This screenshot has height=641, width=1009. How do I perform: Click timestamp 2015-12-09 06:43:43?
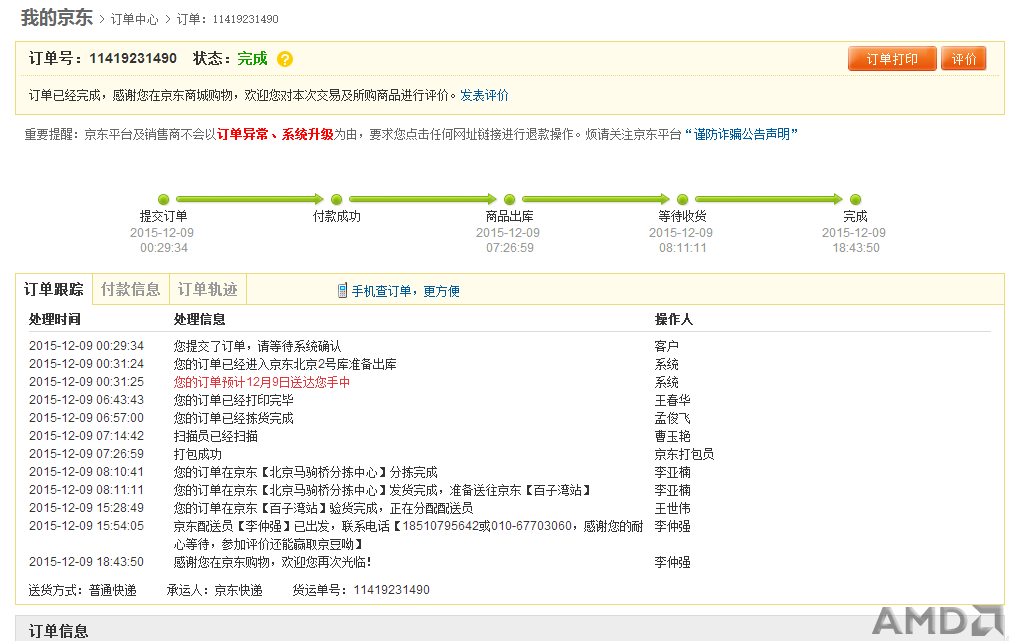tap(86, 400)
